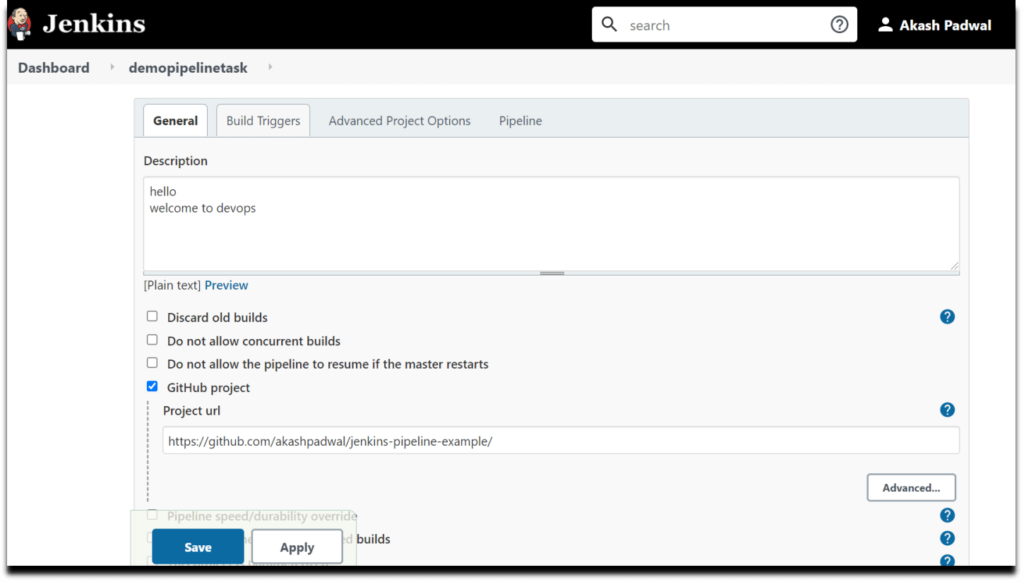
Task: Click the user profile icon beside Akash Padwal
Action: click(x=886, y=25)
